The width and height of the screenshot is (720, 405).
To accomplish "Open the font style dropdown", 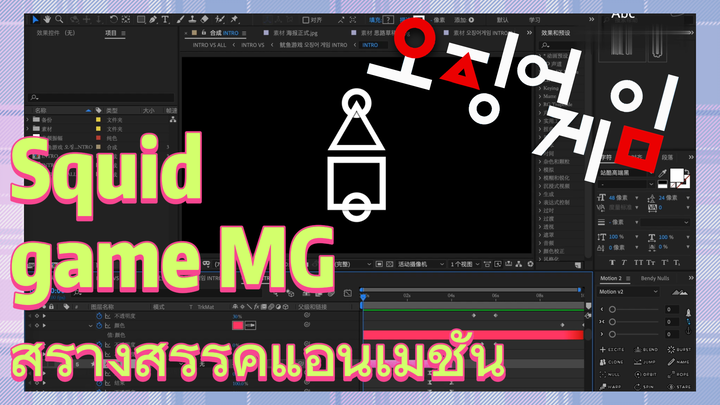I will 627,184.
